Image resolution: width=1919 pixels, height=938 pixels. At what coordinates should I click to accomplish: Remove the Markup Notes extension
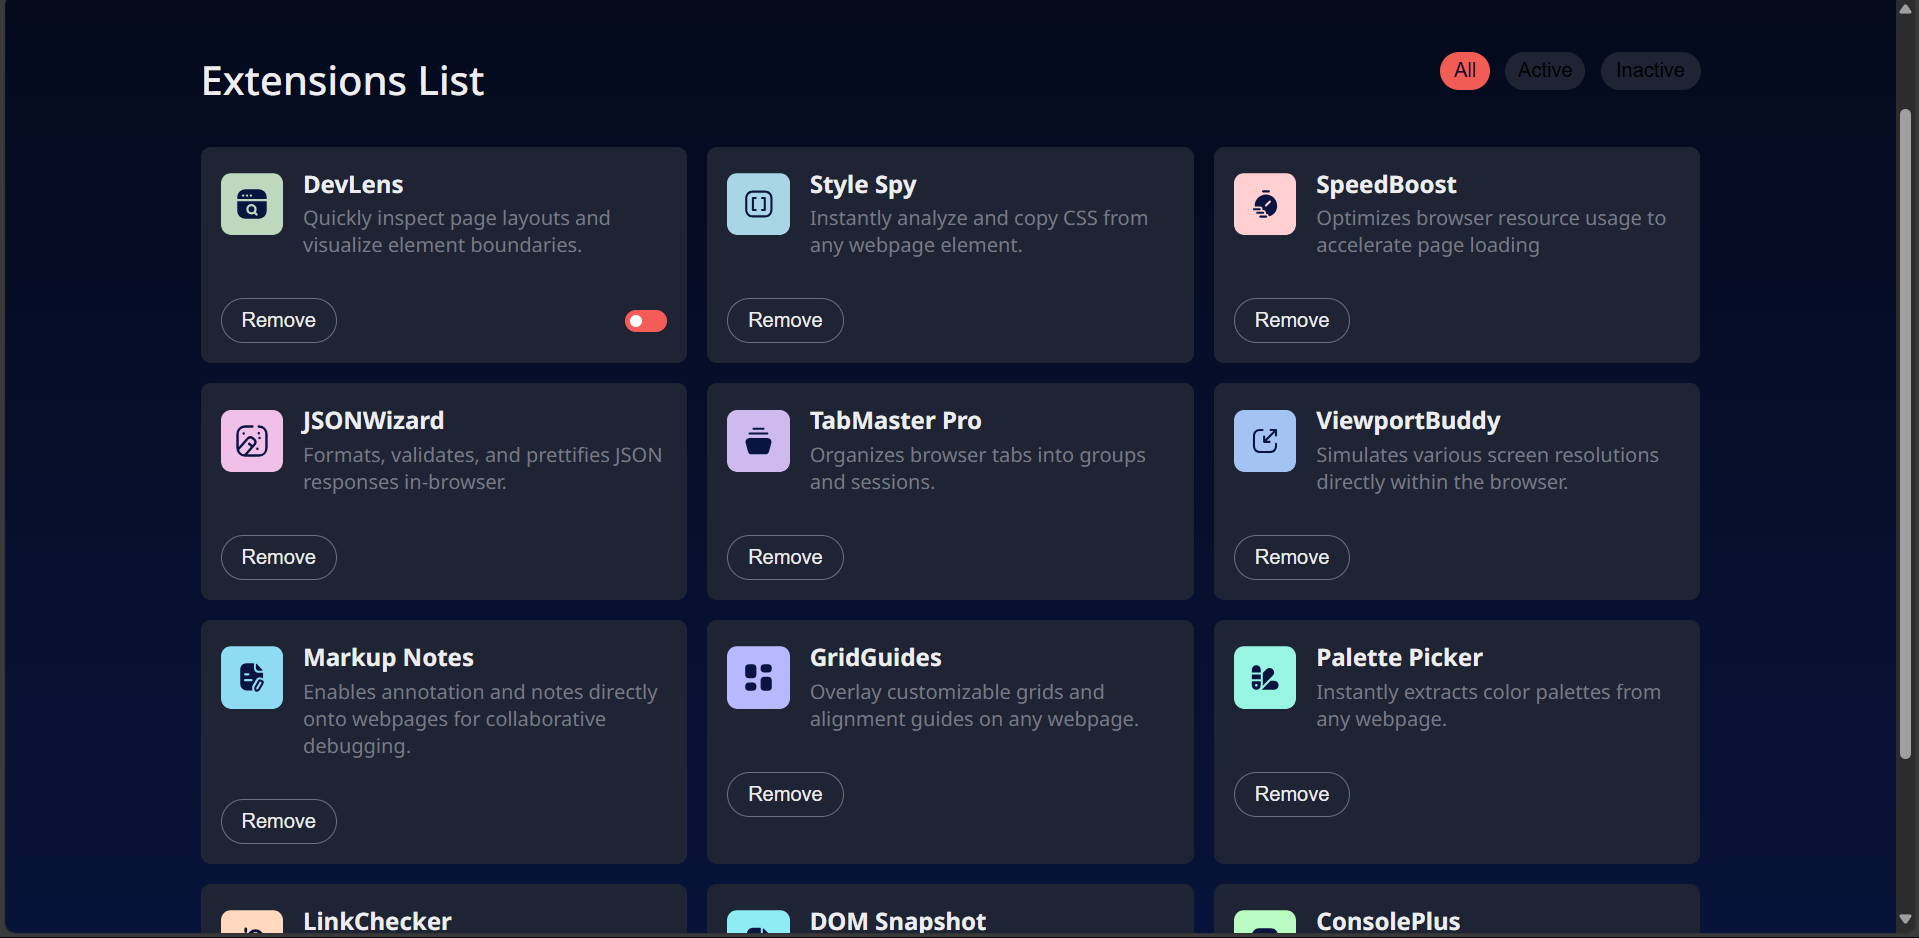[279, 822]
